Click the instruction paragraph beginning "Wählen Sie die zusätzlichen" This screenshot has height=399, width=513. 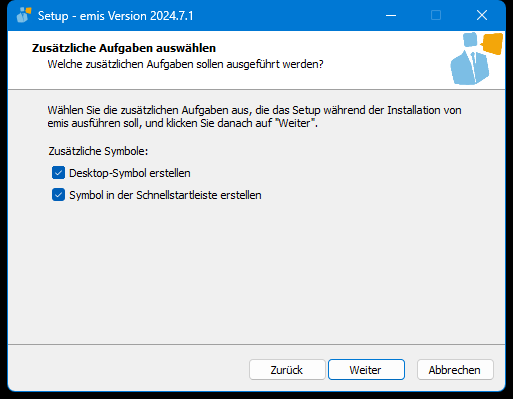click(x=254, y=117)
